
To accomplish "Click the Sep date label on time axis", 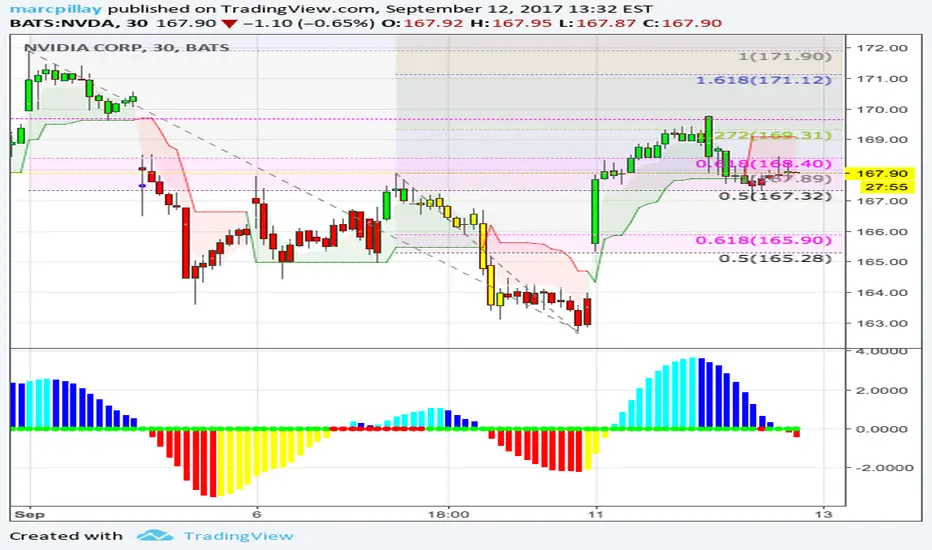I will point(30,514).
